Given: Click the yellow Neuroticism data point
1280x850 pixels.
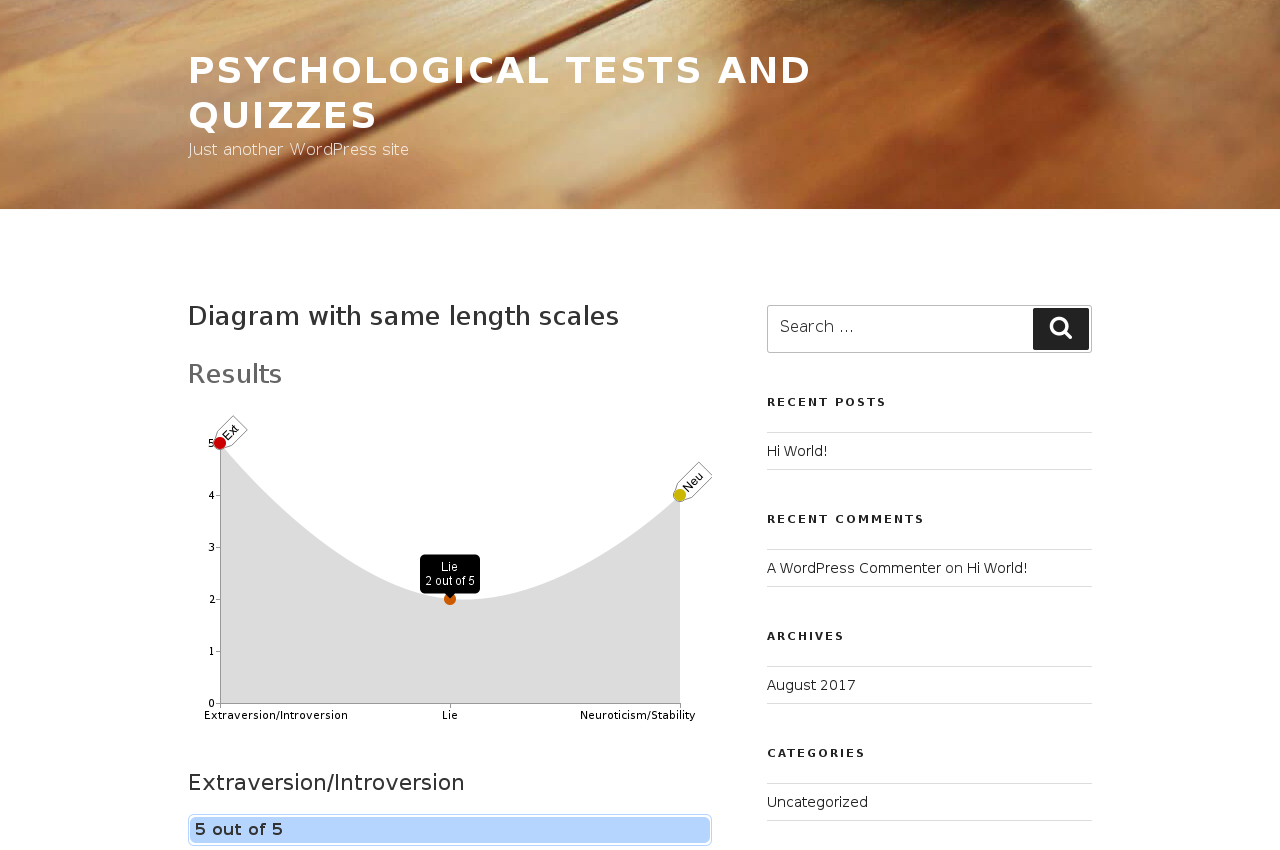Looking at the screenshot, I should coord(680,495).
